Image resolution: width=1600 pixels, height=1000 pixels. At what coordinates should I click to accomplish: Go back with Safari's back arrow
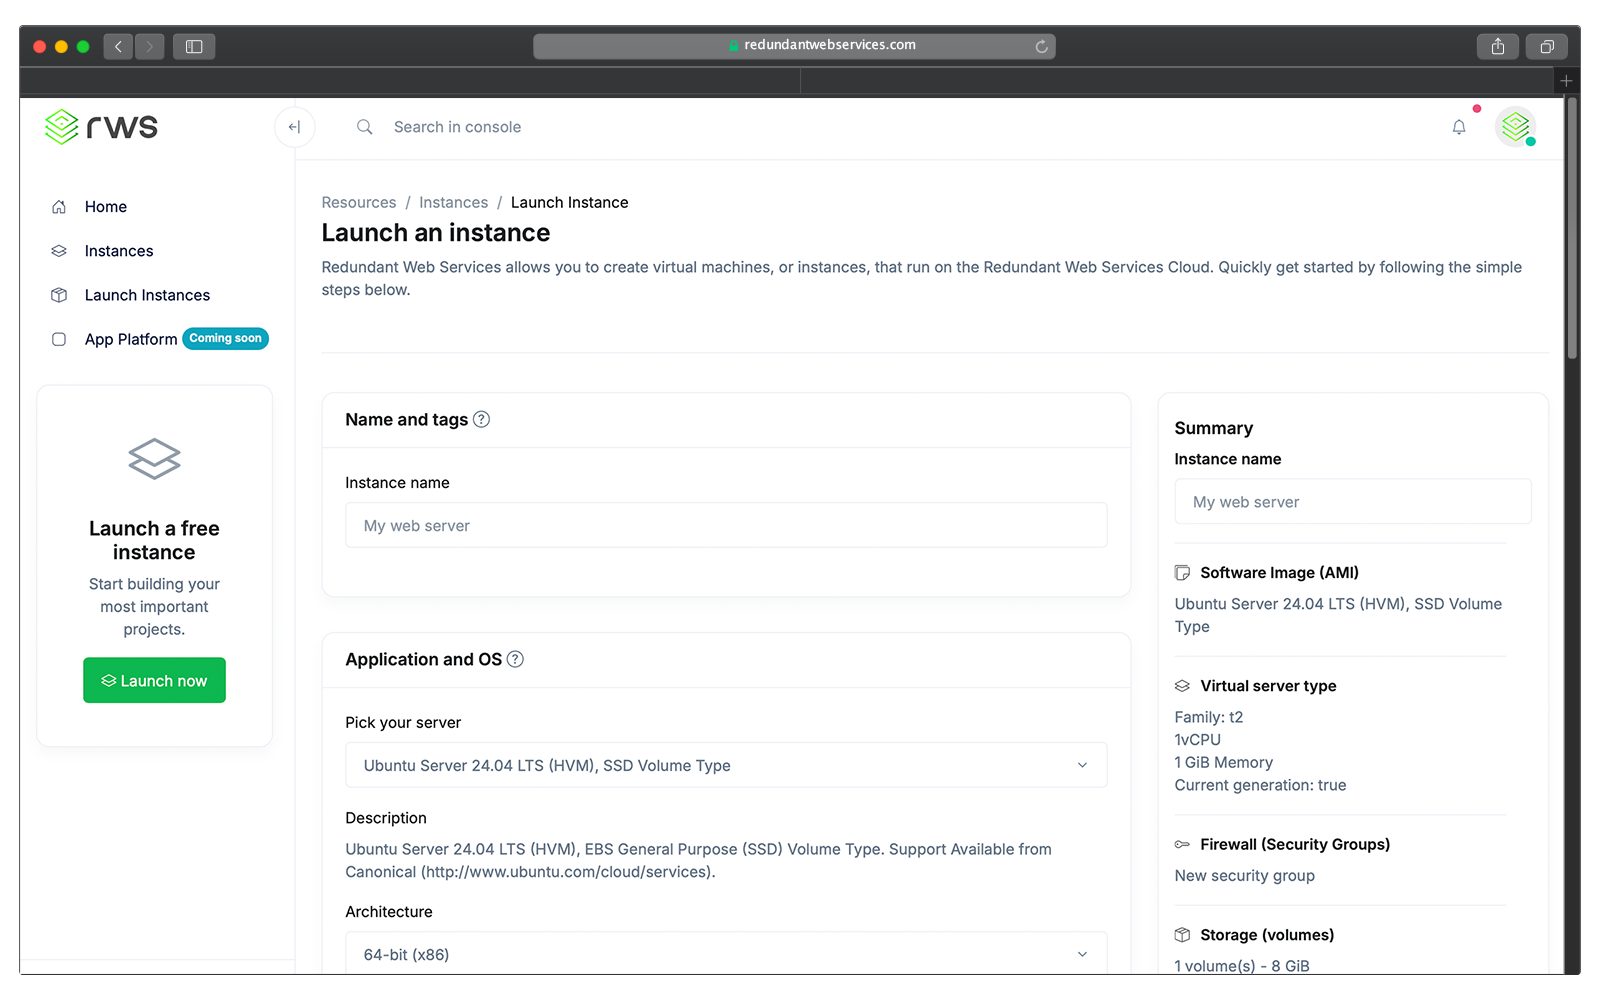[x=118, y=46]
